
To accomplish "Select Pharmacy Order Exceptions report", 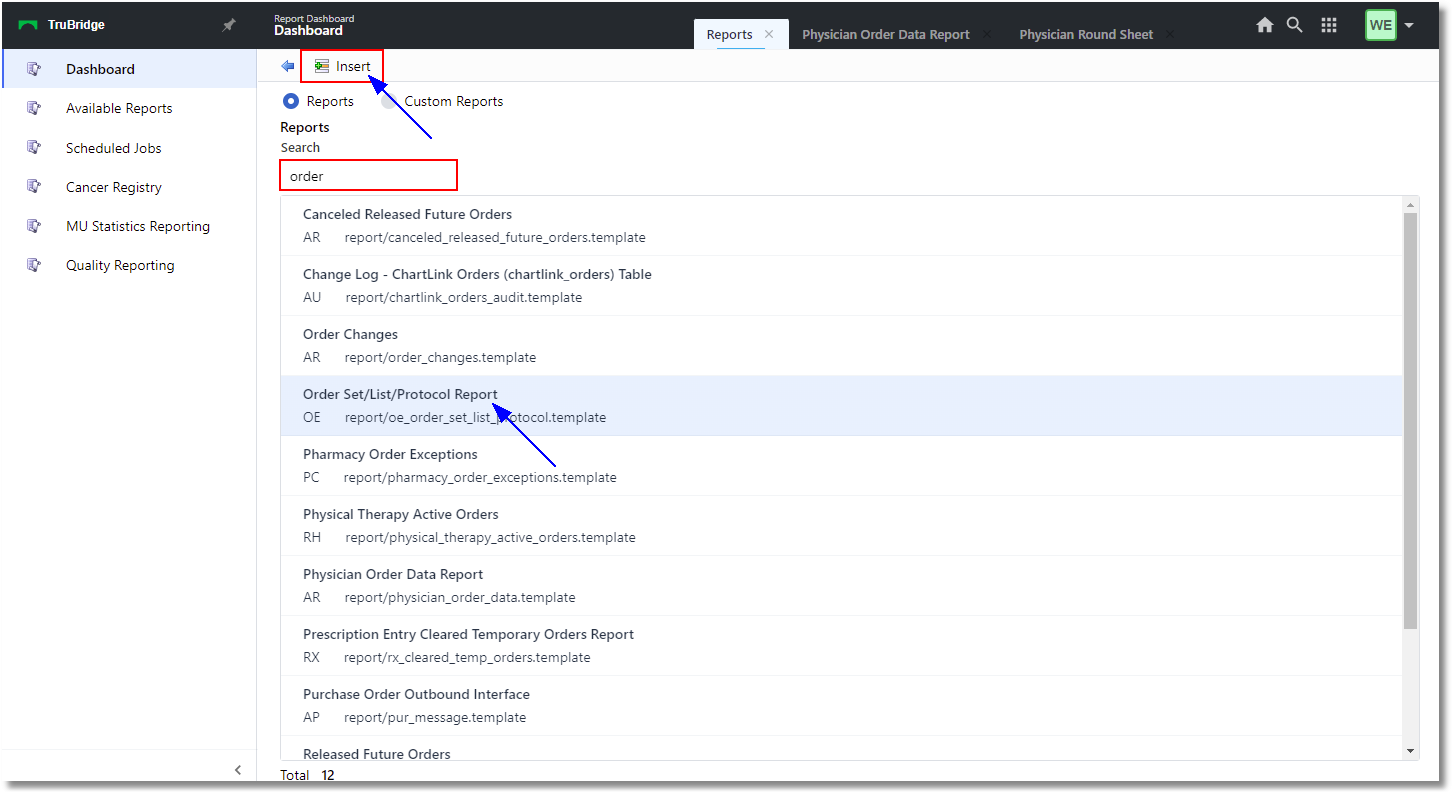I will click(x=841, y=465).
